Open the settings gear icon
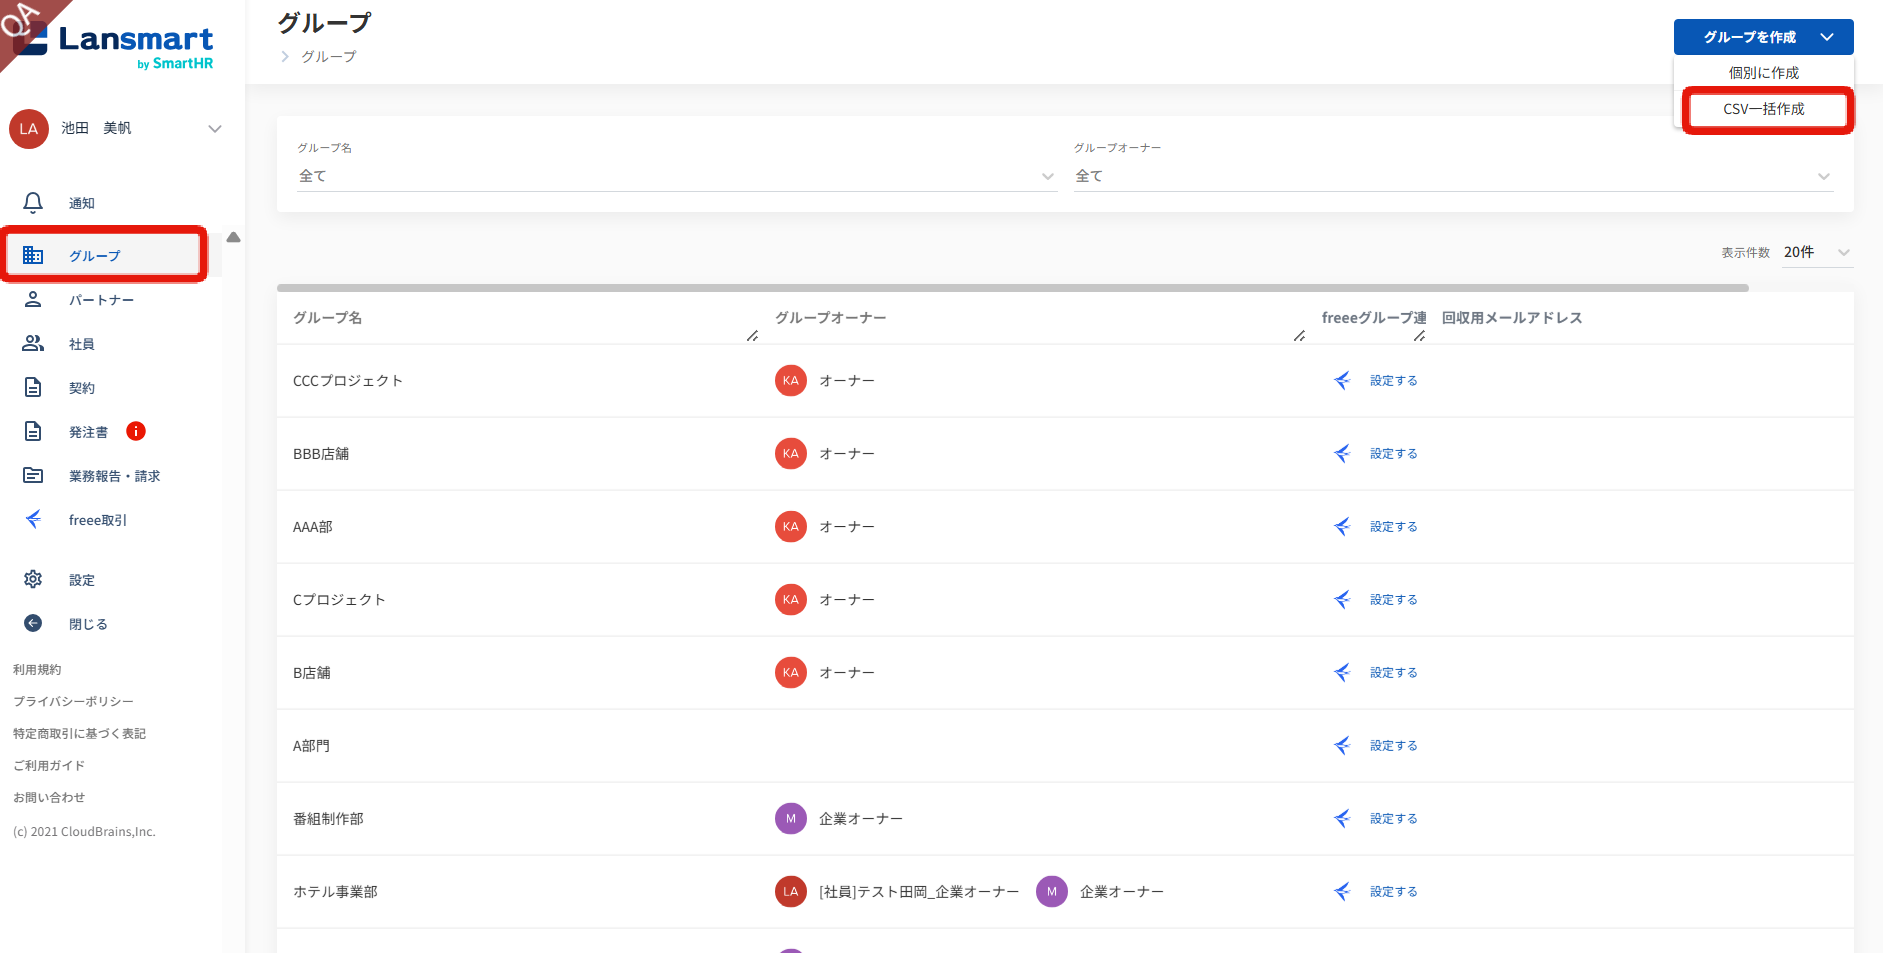This screenshot has height=953, width=1883. coord(33,580)
